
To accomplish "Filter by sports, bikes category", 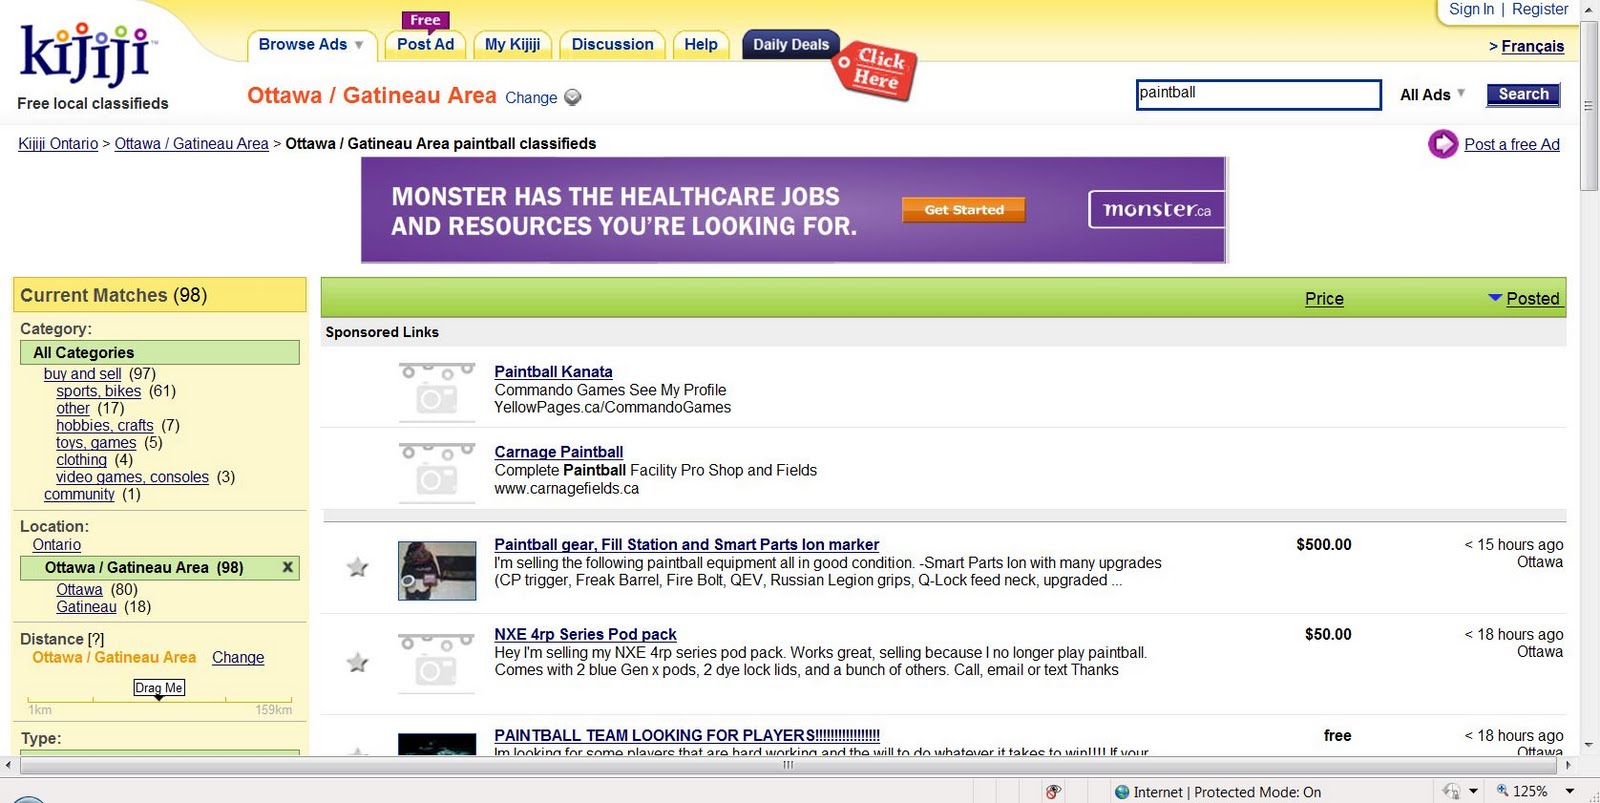I will (x=99, y=391).
